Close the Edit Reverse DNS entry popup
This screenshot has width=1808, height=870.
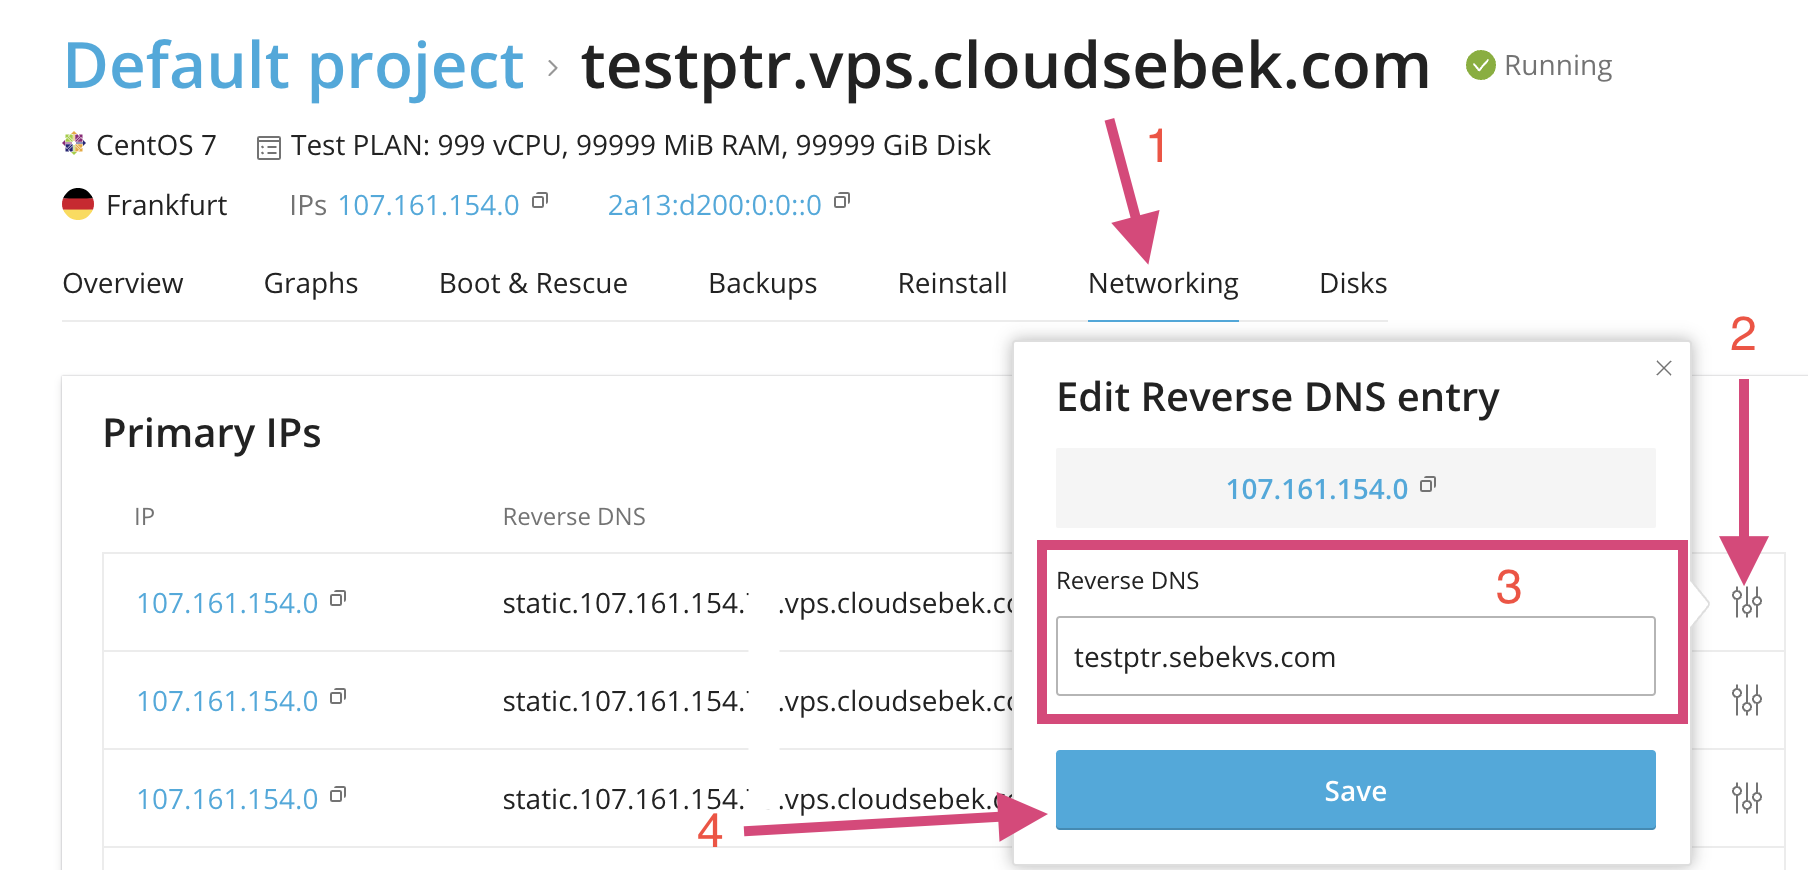pos(1664,368)
